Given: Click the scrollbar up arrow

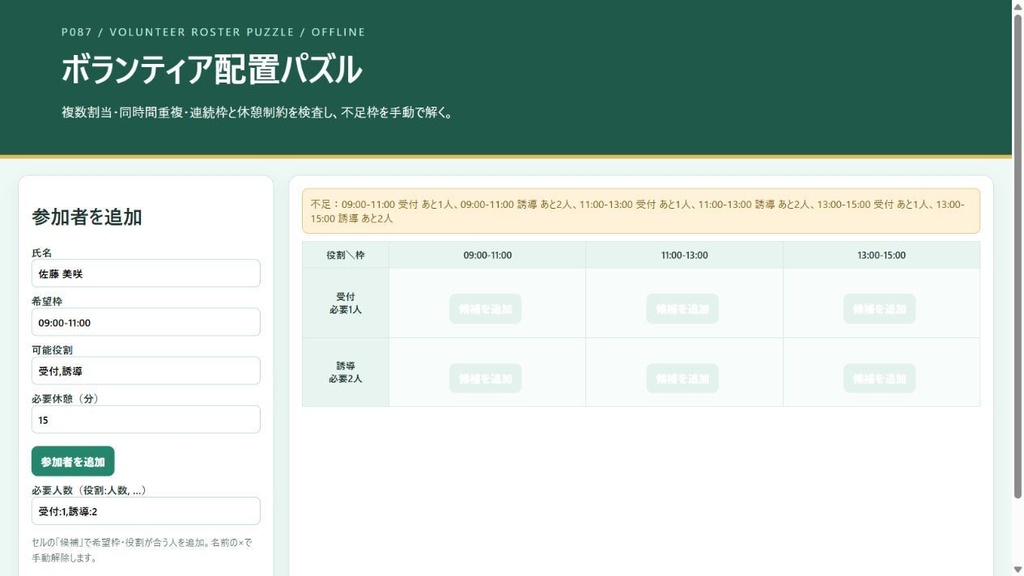Looking at the screenshot, I should [x=1017, y=5].
